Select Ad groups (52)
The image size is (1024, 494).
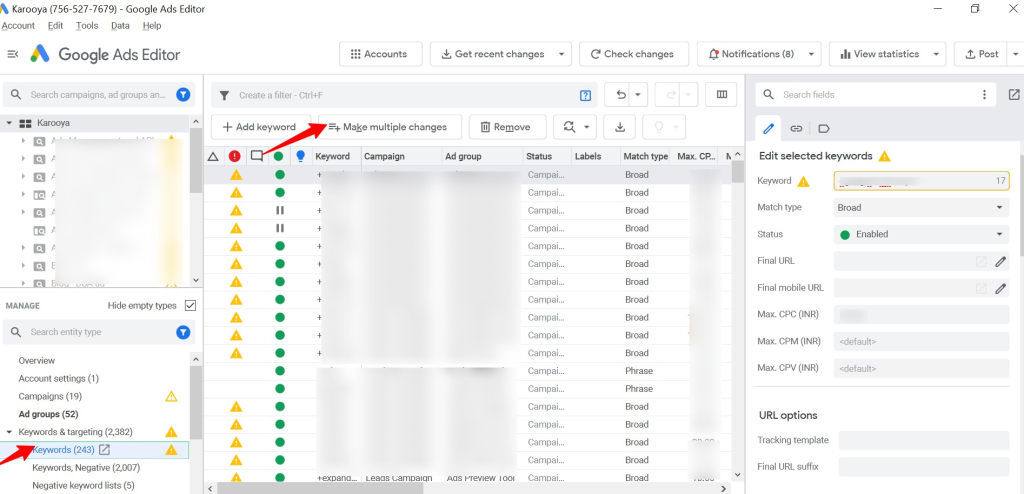click(x=48, y=414)
